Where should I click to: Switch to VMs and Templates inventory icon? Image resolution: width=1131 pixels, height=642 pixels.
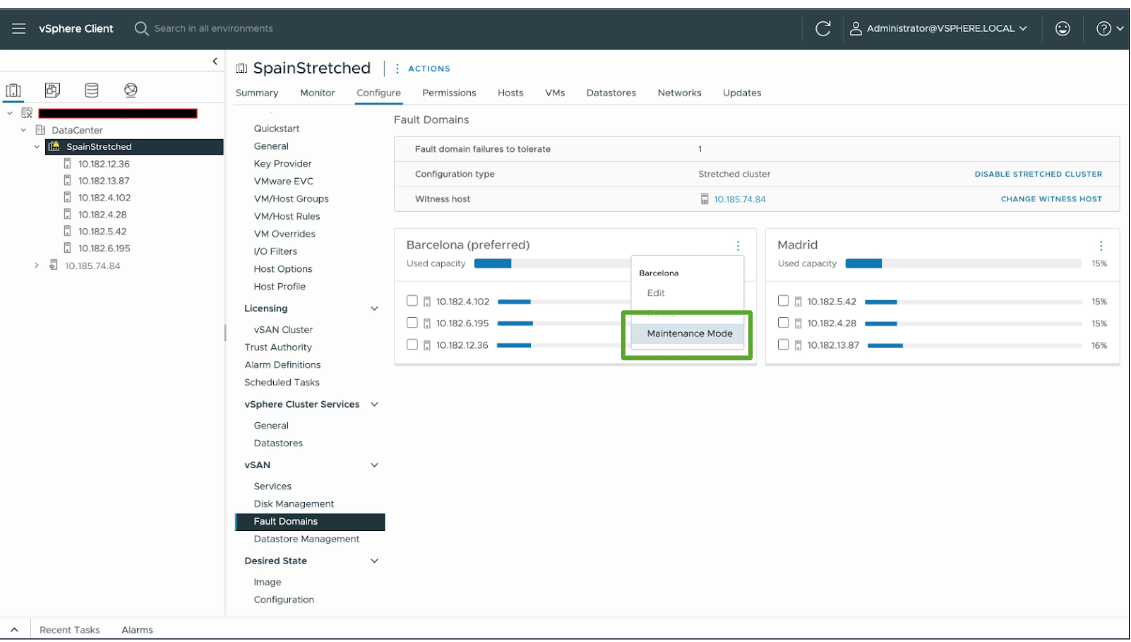click(53, 91)
